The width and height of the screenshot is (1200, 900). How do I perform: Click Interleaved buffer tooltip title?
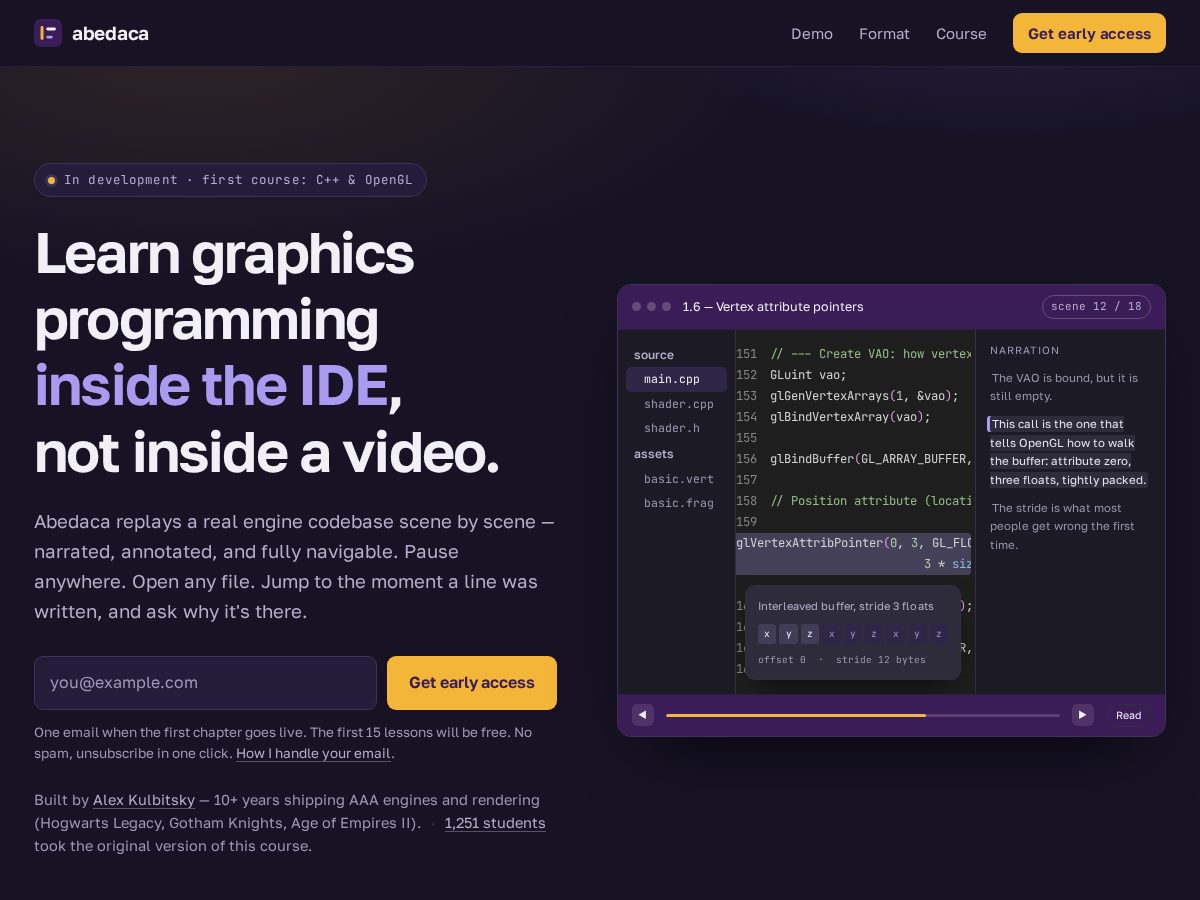point(846,606)
